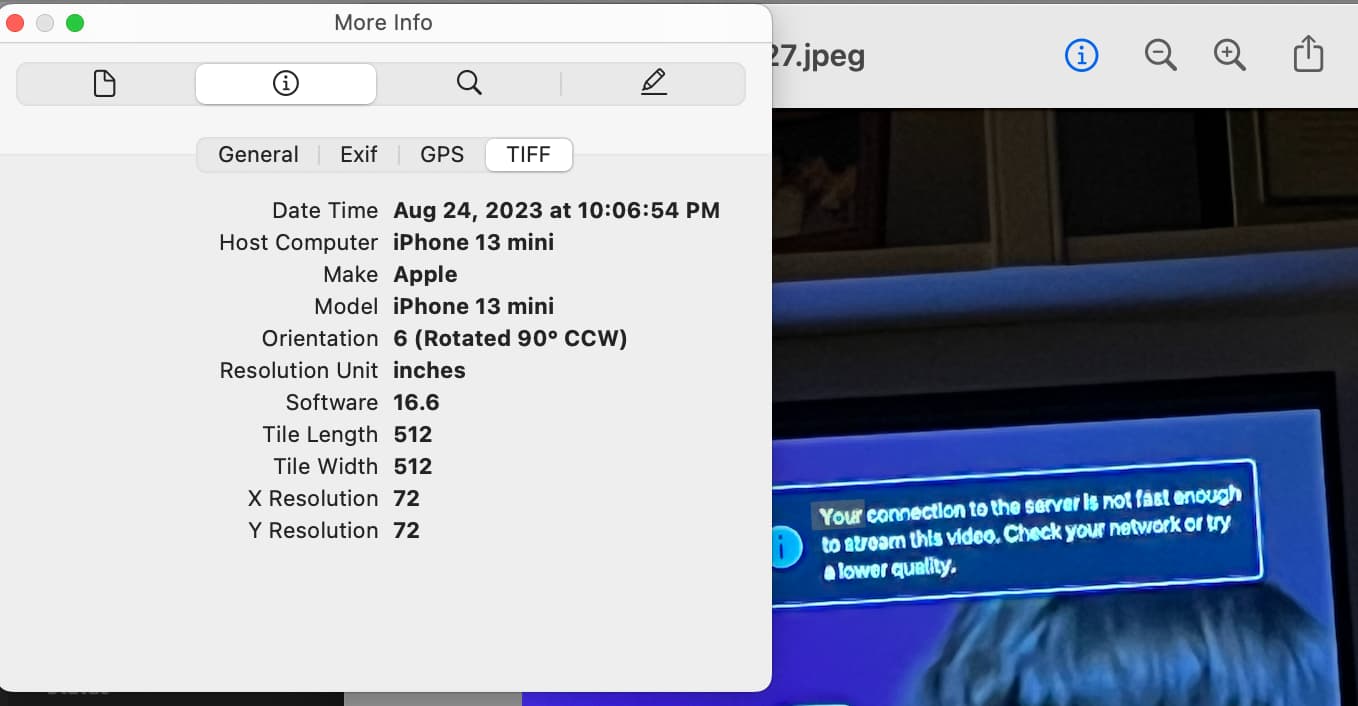Screen dimensions: 1358x706
Task: Click the X Resolution value 72
Action: [406, 498]
